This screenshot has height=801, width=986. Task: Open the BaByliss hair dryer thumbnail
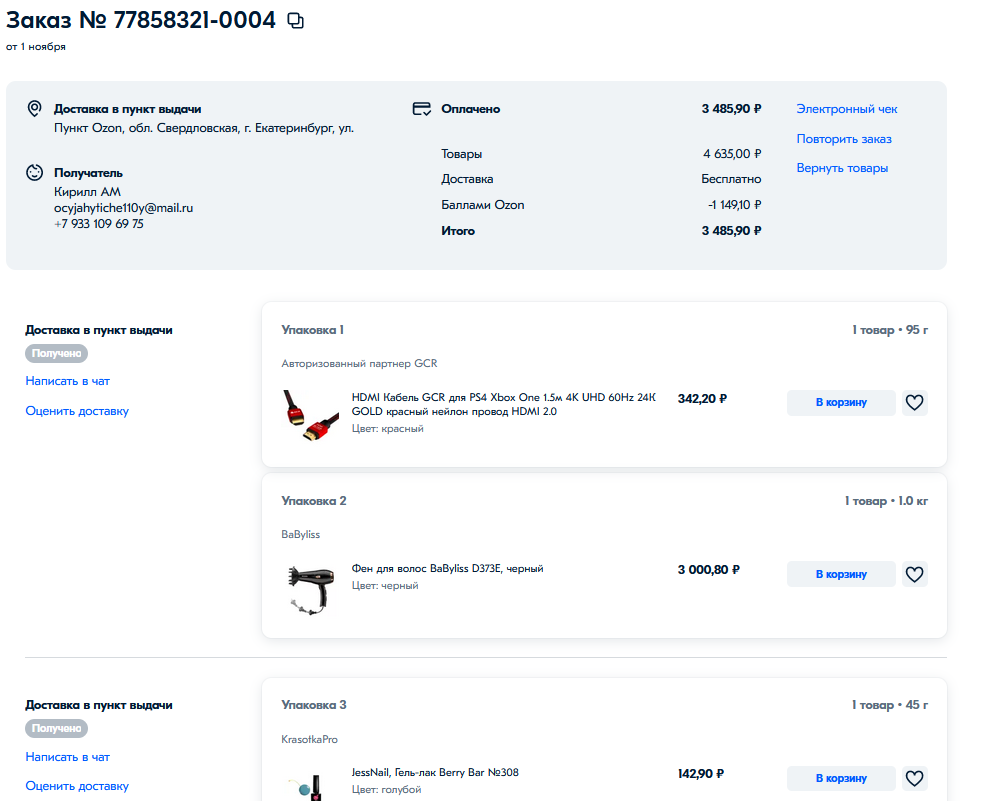(x=311, y=589)
